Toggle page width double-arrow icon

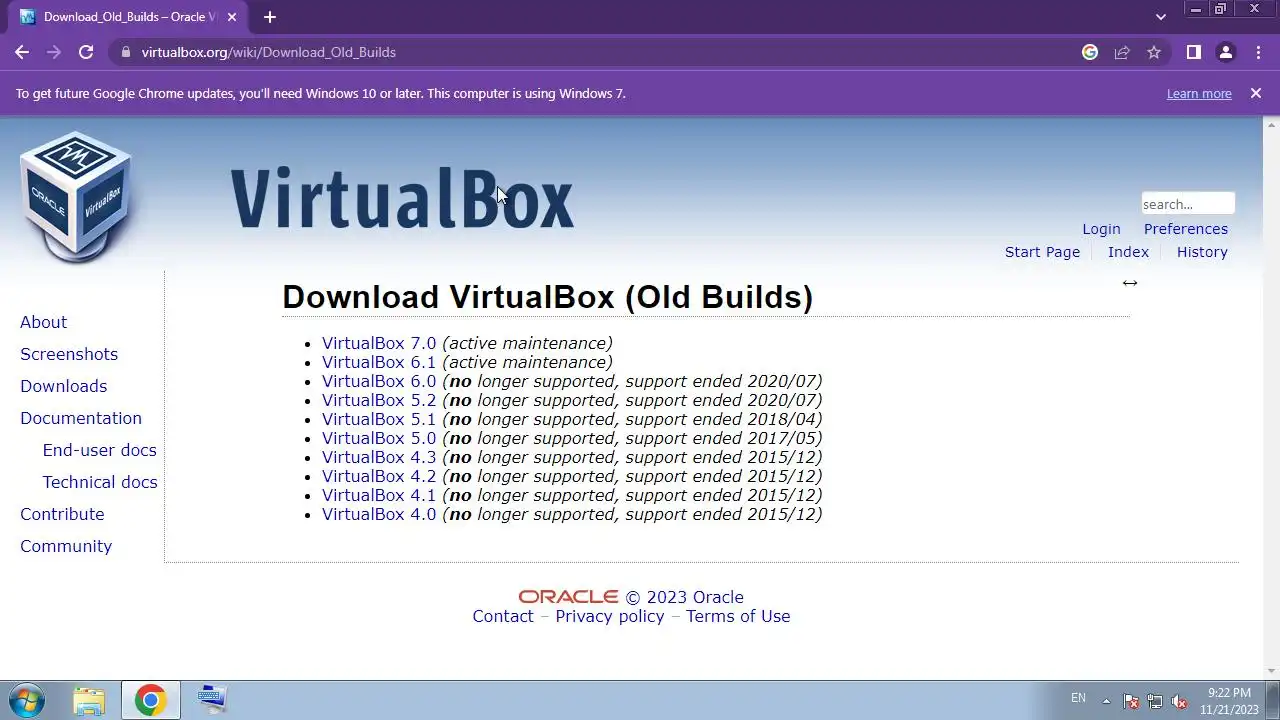(1130, 283)
